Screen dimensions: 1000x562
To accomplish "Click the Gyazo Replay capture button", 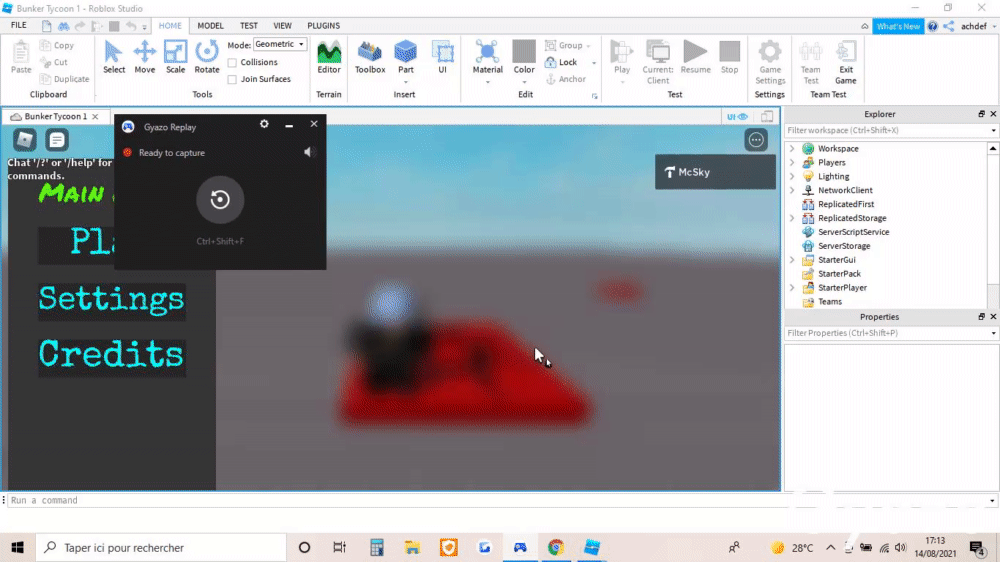I will tap(220, 200).
